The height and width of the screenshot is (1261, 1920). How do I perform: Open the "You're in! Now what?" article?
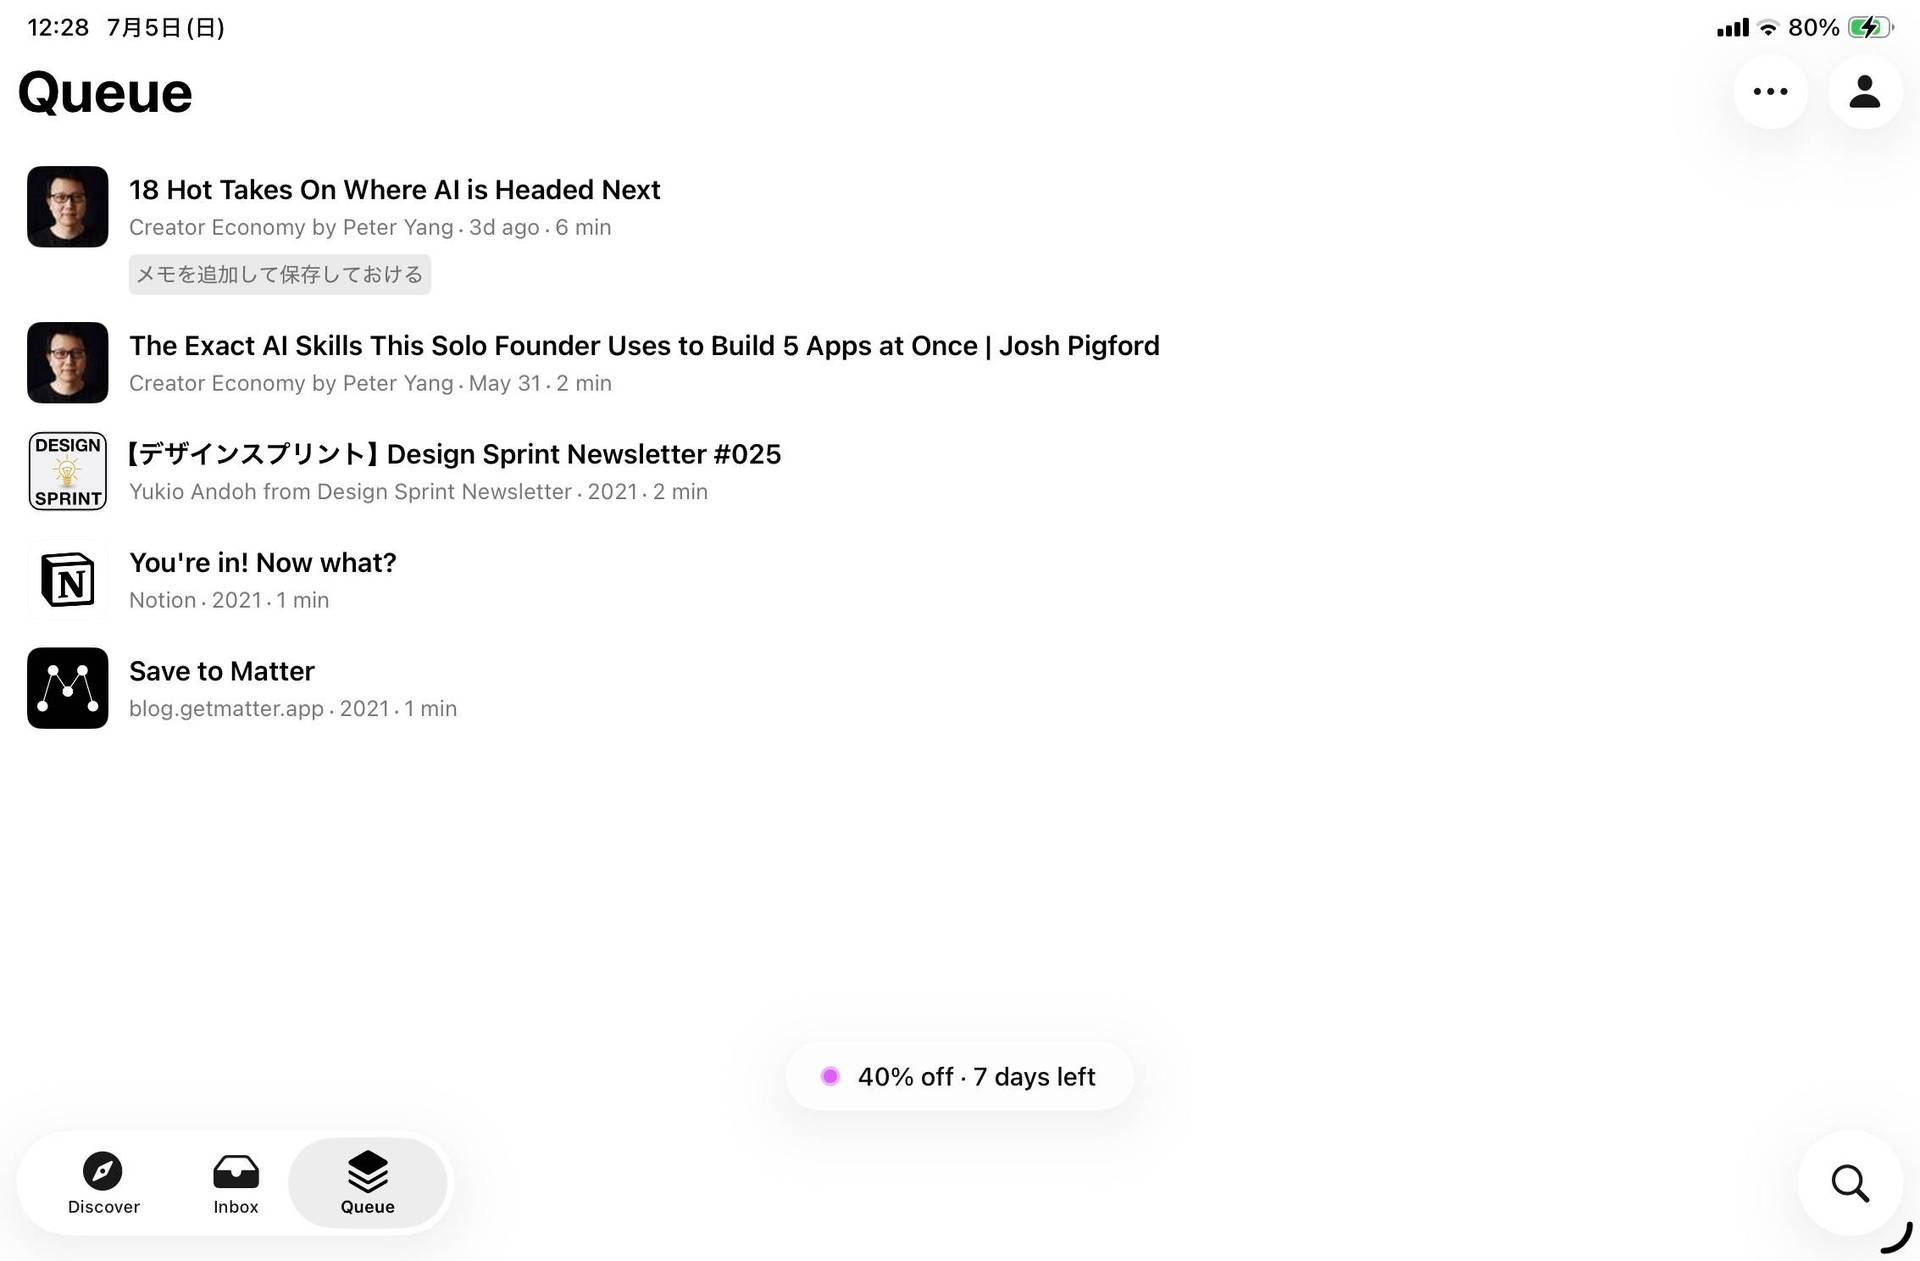(x=263, y=563)
